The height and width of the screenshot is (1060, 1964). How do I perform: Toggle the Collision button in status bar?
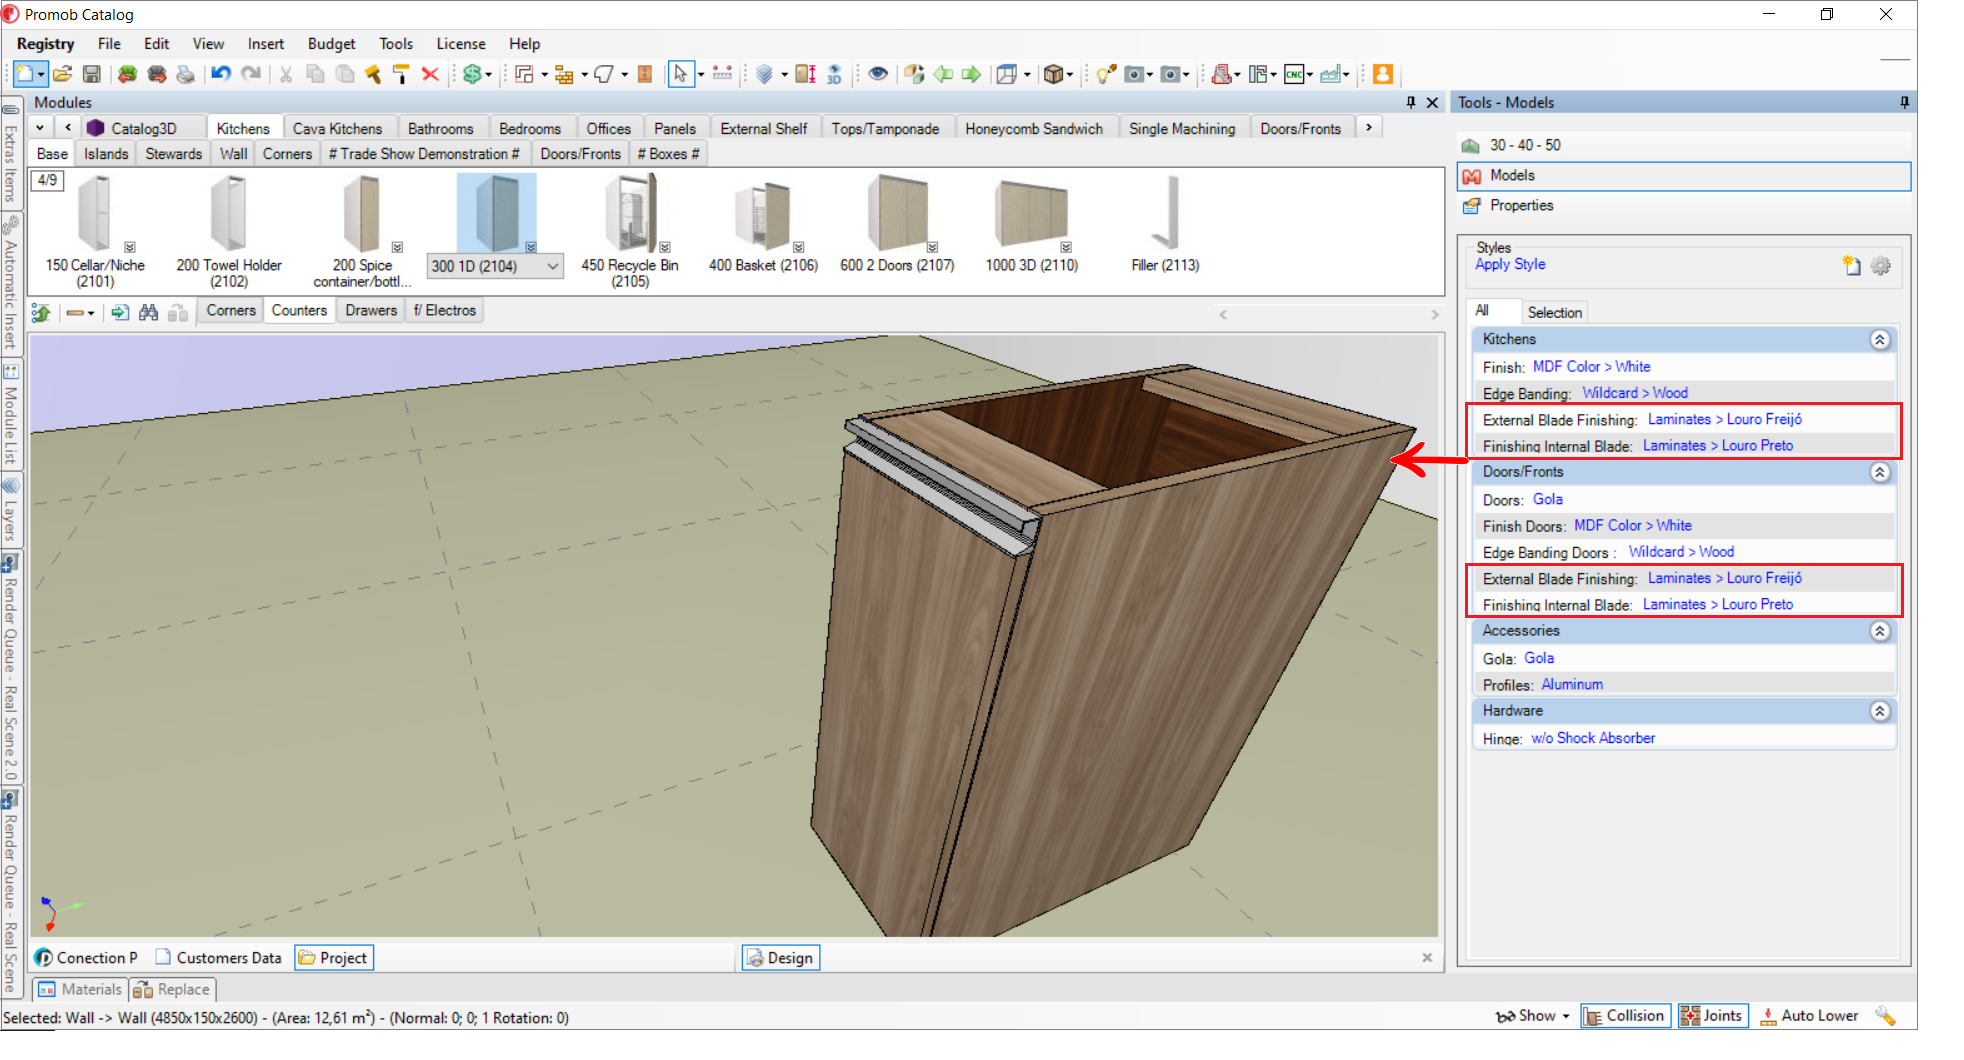coord(1624,1016)
